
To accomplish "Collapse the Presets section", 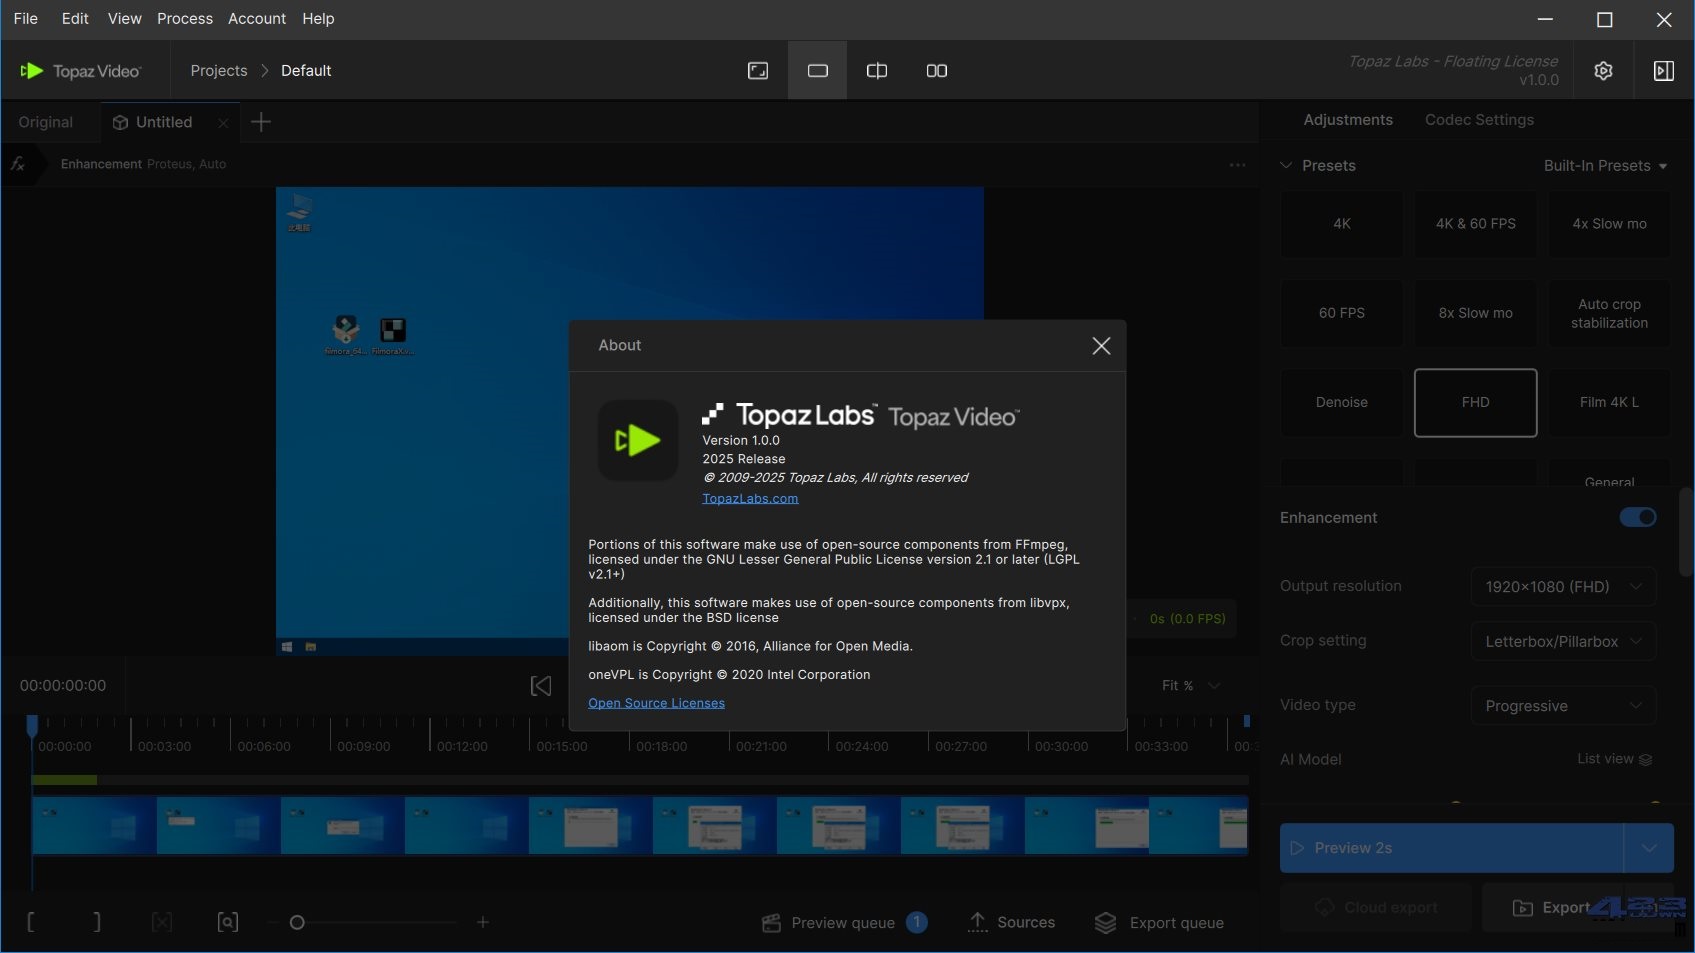I will point(1286,166).
